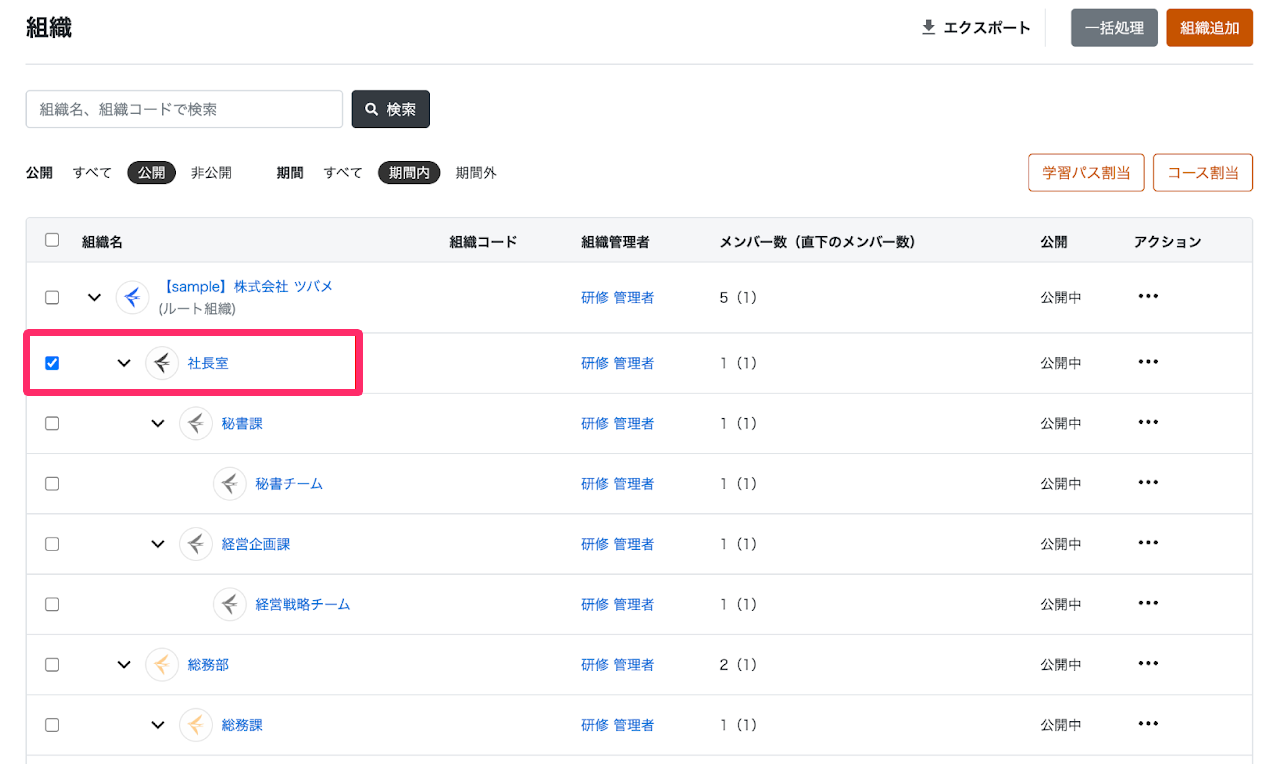Select the 公開 filter pill
The height and width of the screenshot is (764, 1287).
tap(151, 173)
